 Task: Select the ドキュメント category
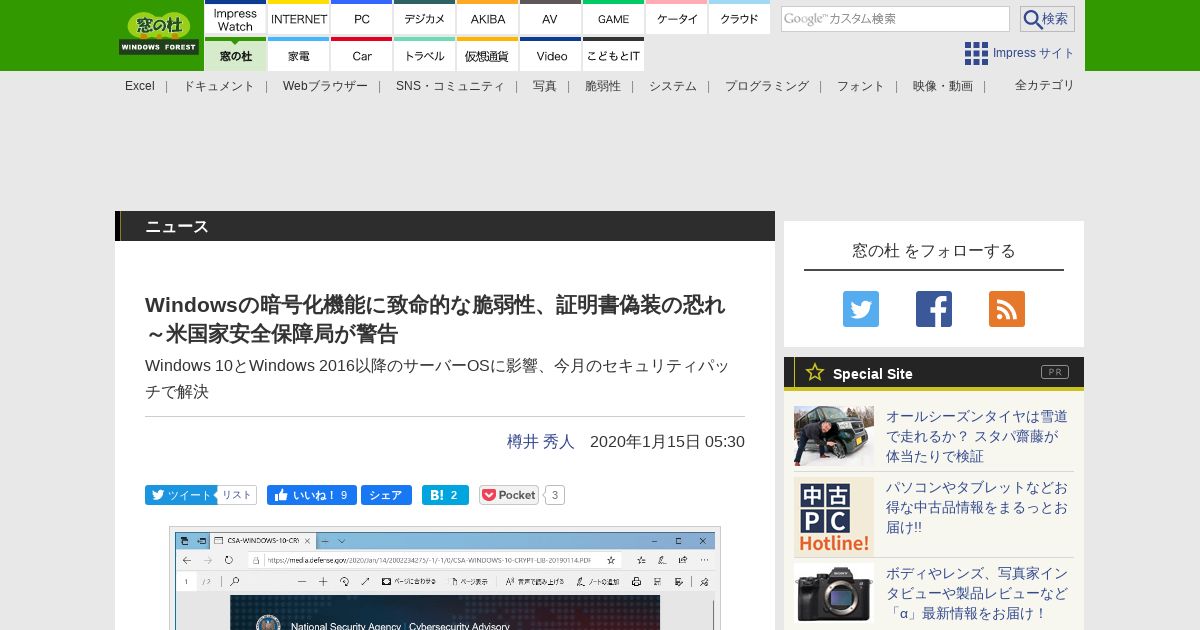219,86
